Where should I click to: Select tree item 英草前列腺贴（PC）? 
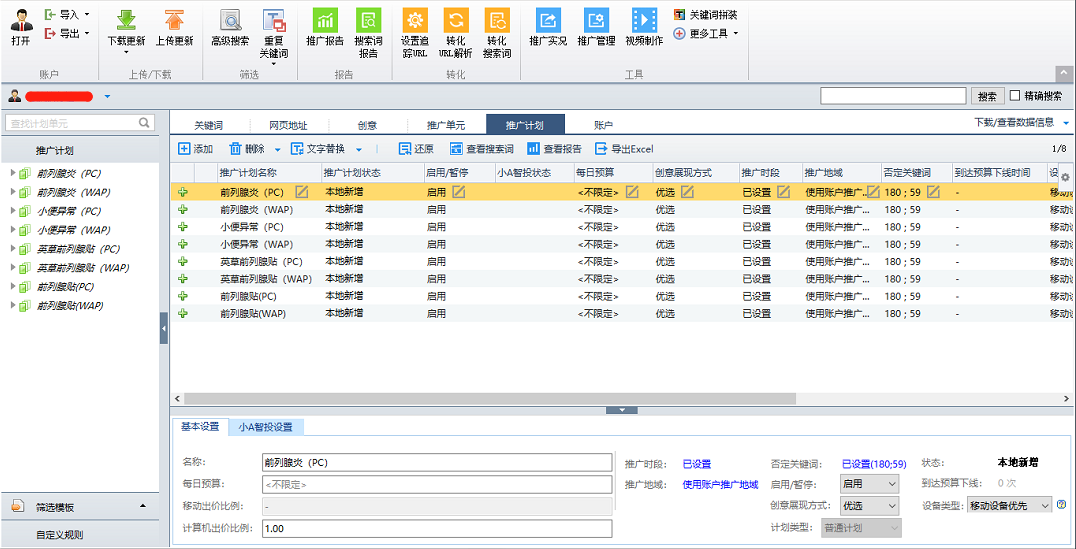pyautogui.click(x=78, y=249)
